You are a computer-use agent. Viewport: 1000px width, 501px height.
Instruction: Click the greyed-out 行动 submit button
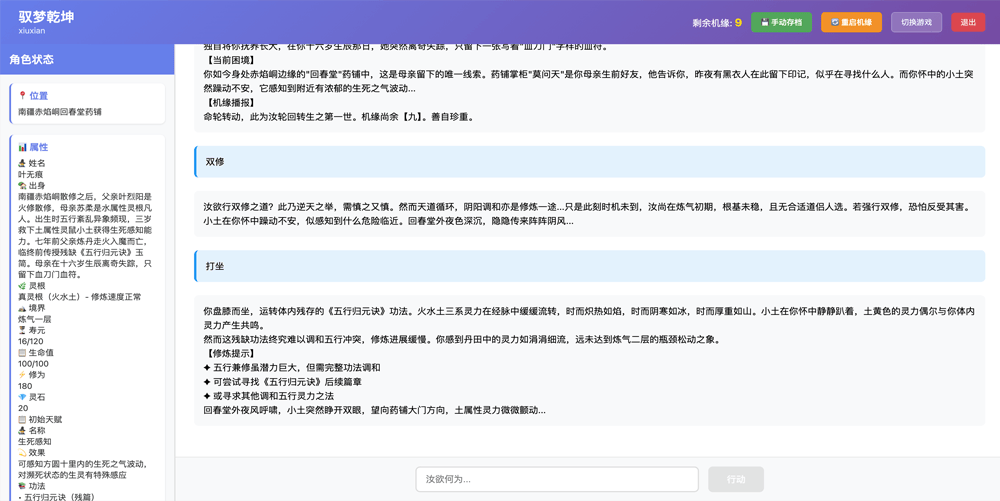pyautogui.click(x=735, y=479)
